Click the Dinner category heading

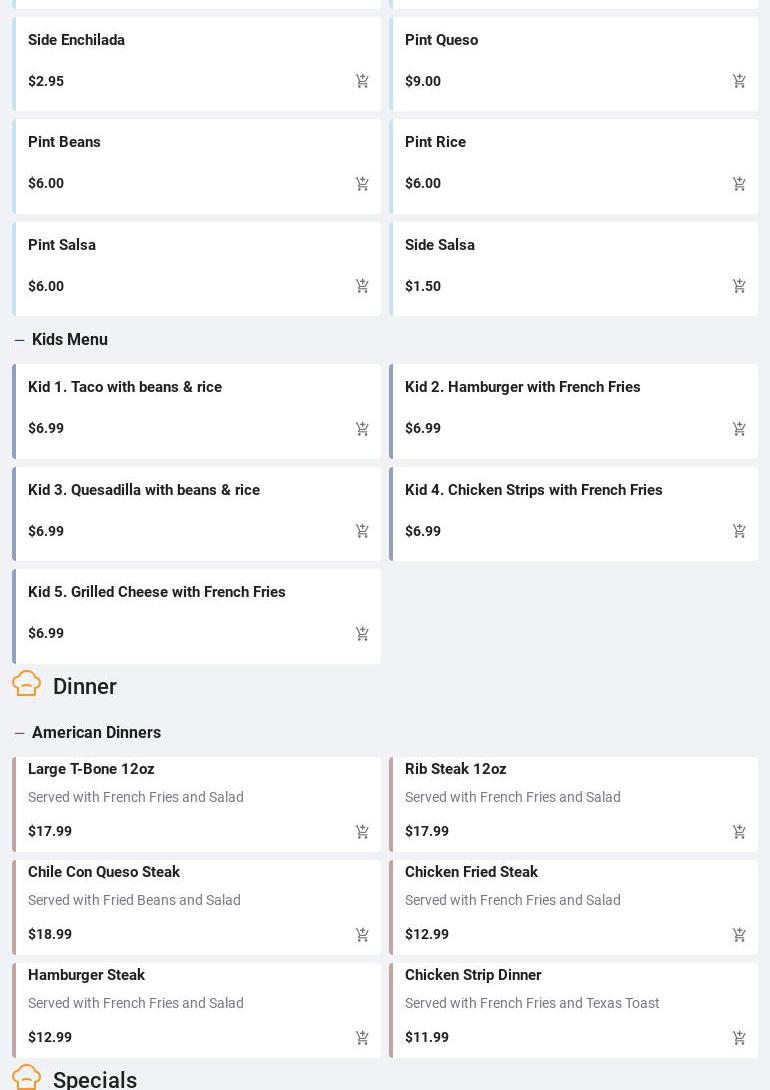click(x=85, y=687)
